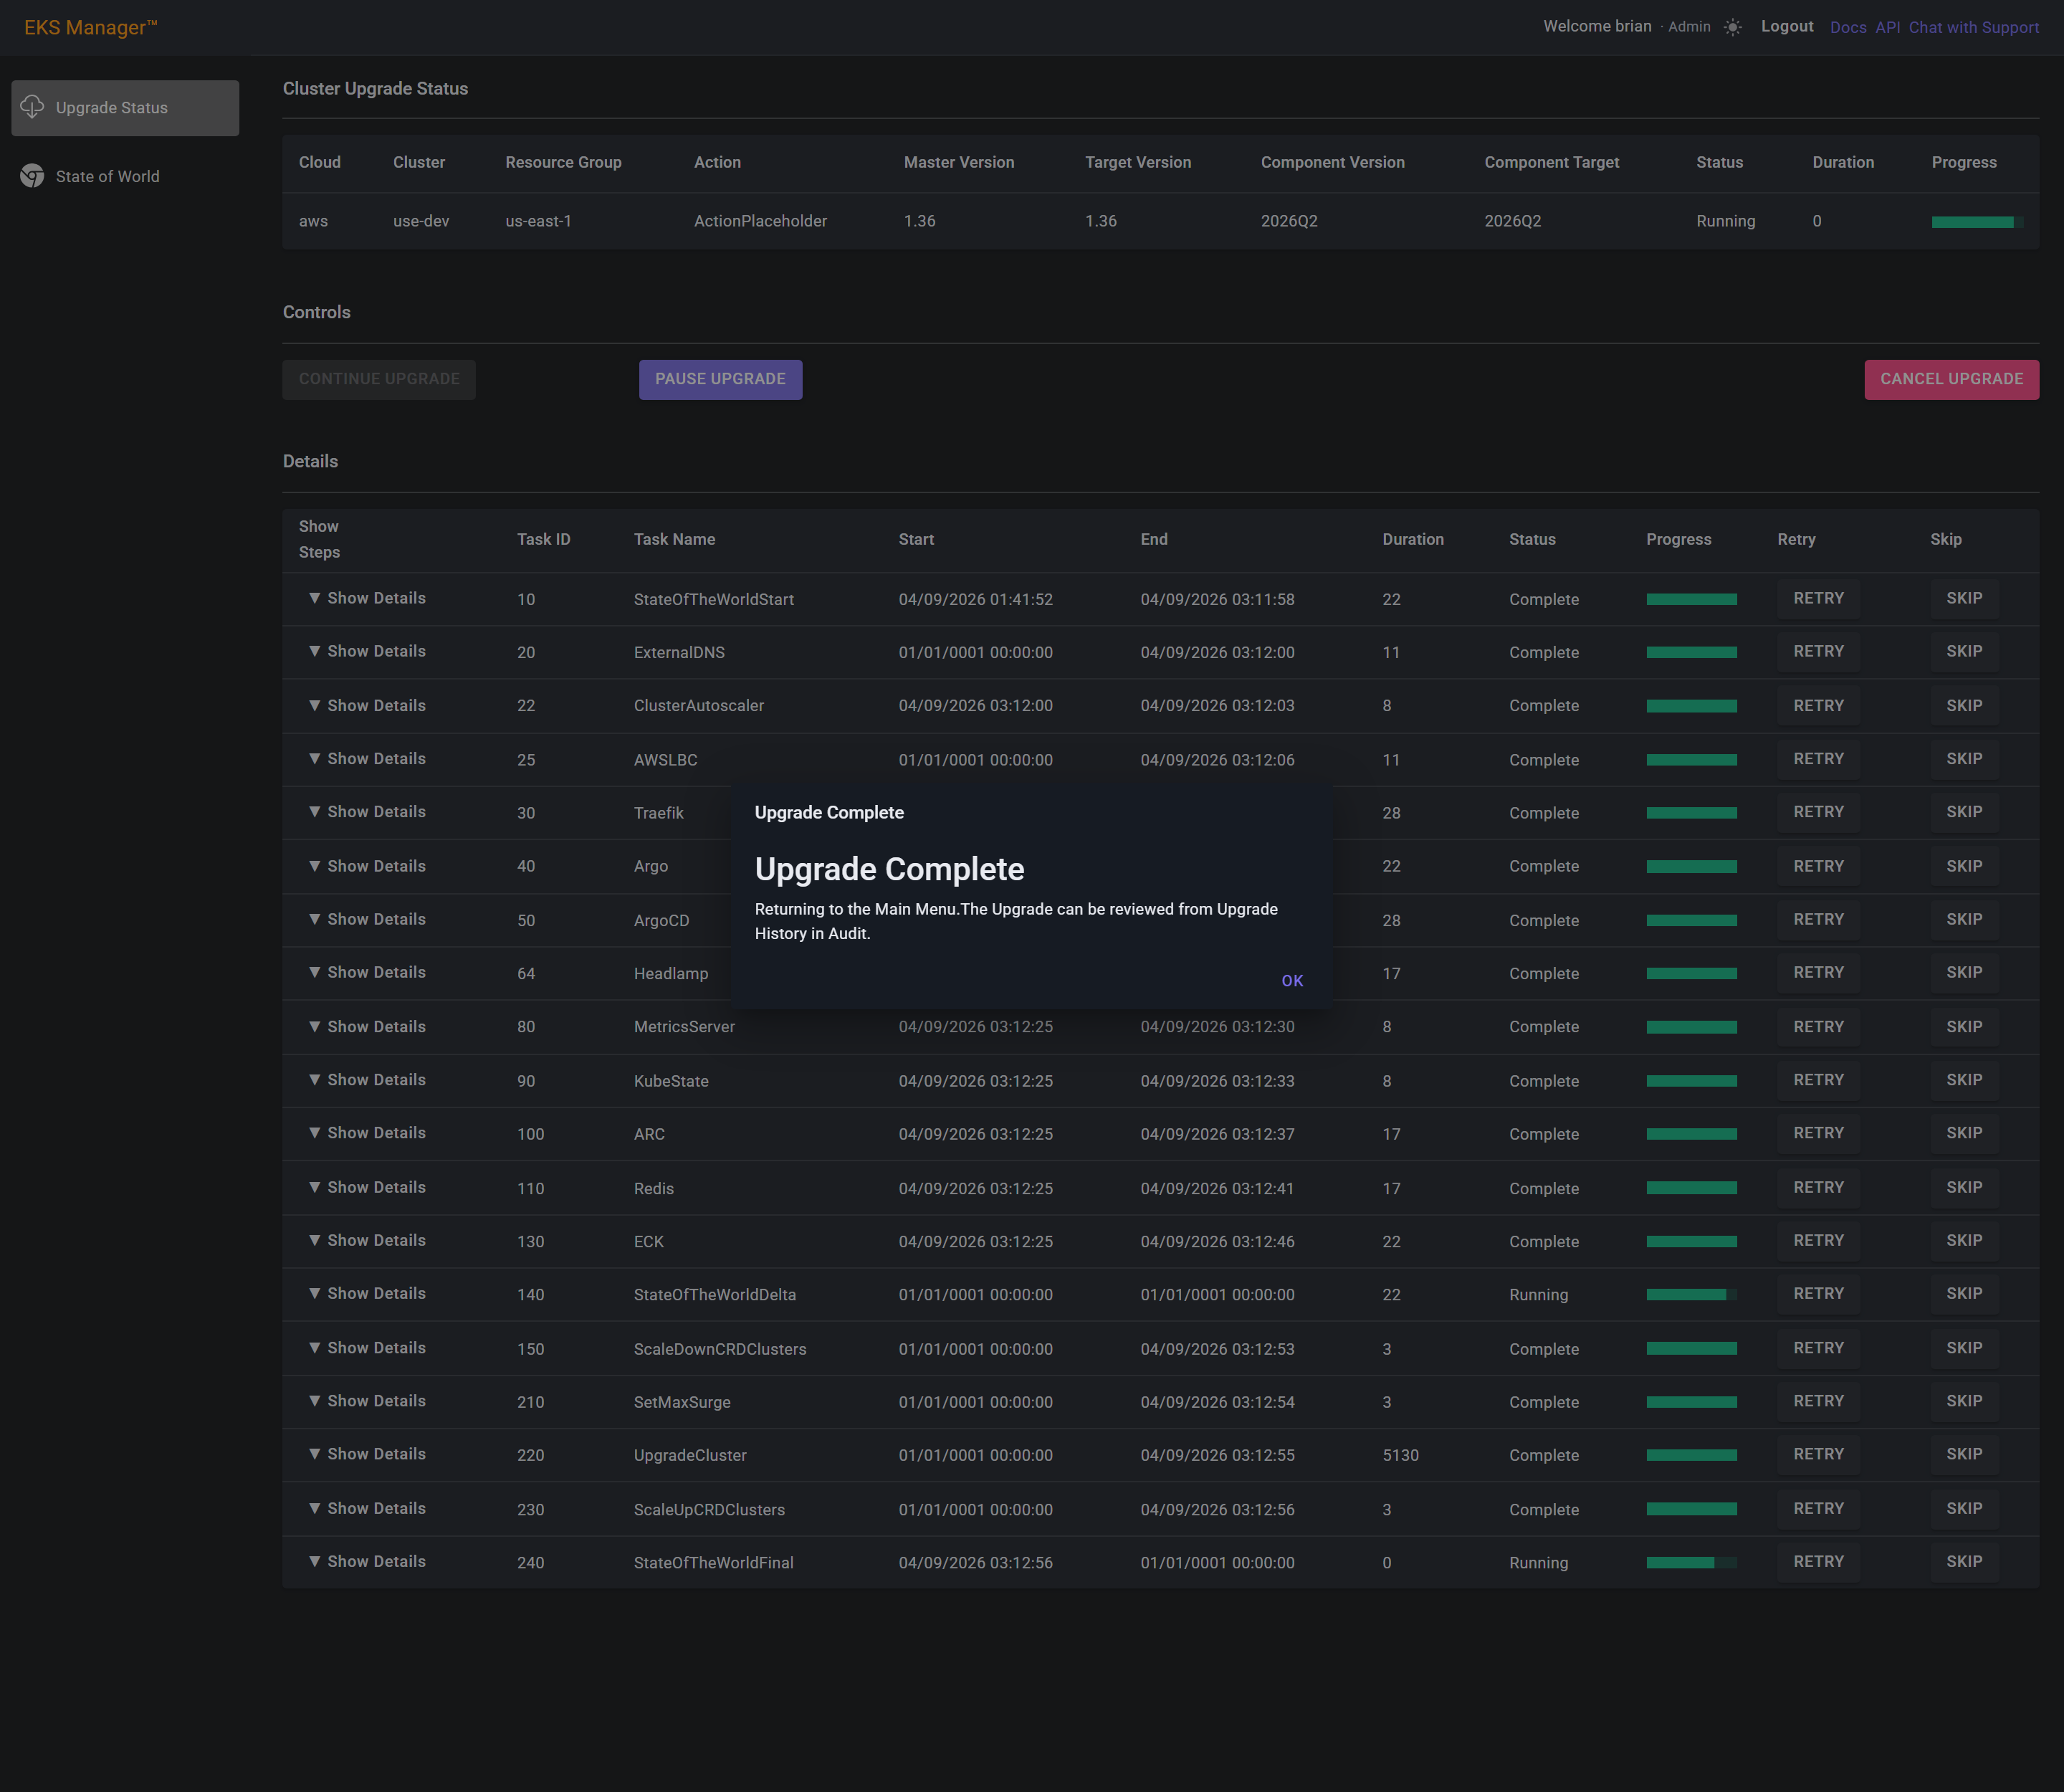Open the API link
The width and height of the screenshot is (2064, 1792).
(1888, 28)
